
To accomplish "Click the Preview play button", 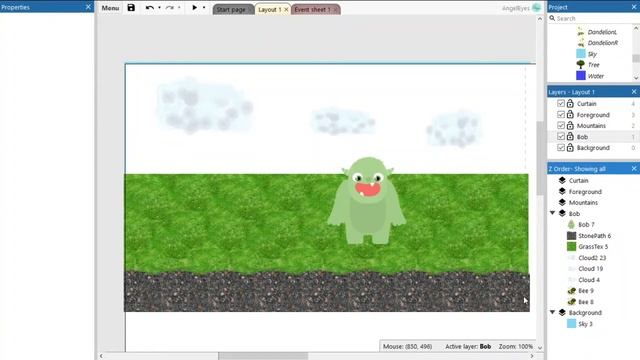I will (x=195, y=7).
